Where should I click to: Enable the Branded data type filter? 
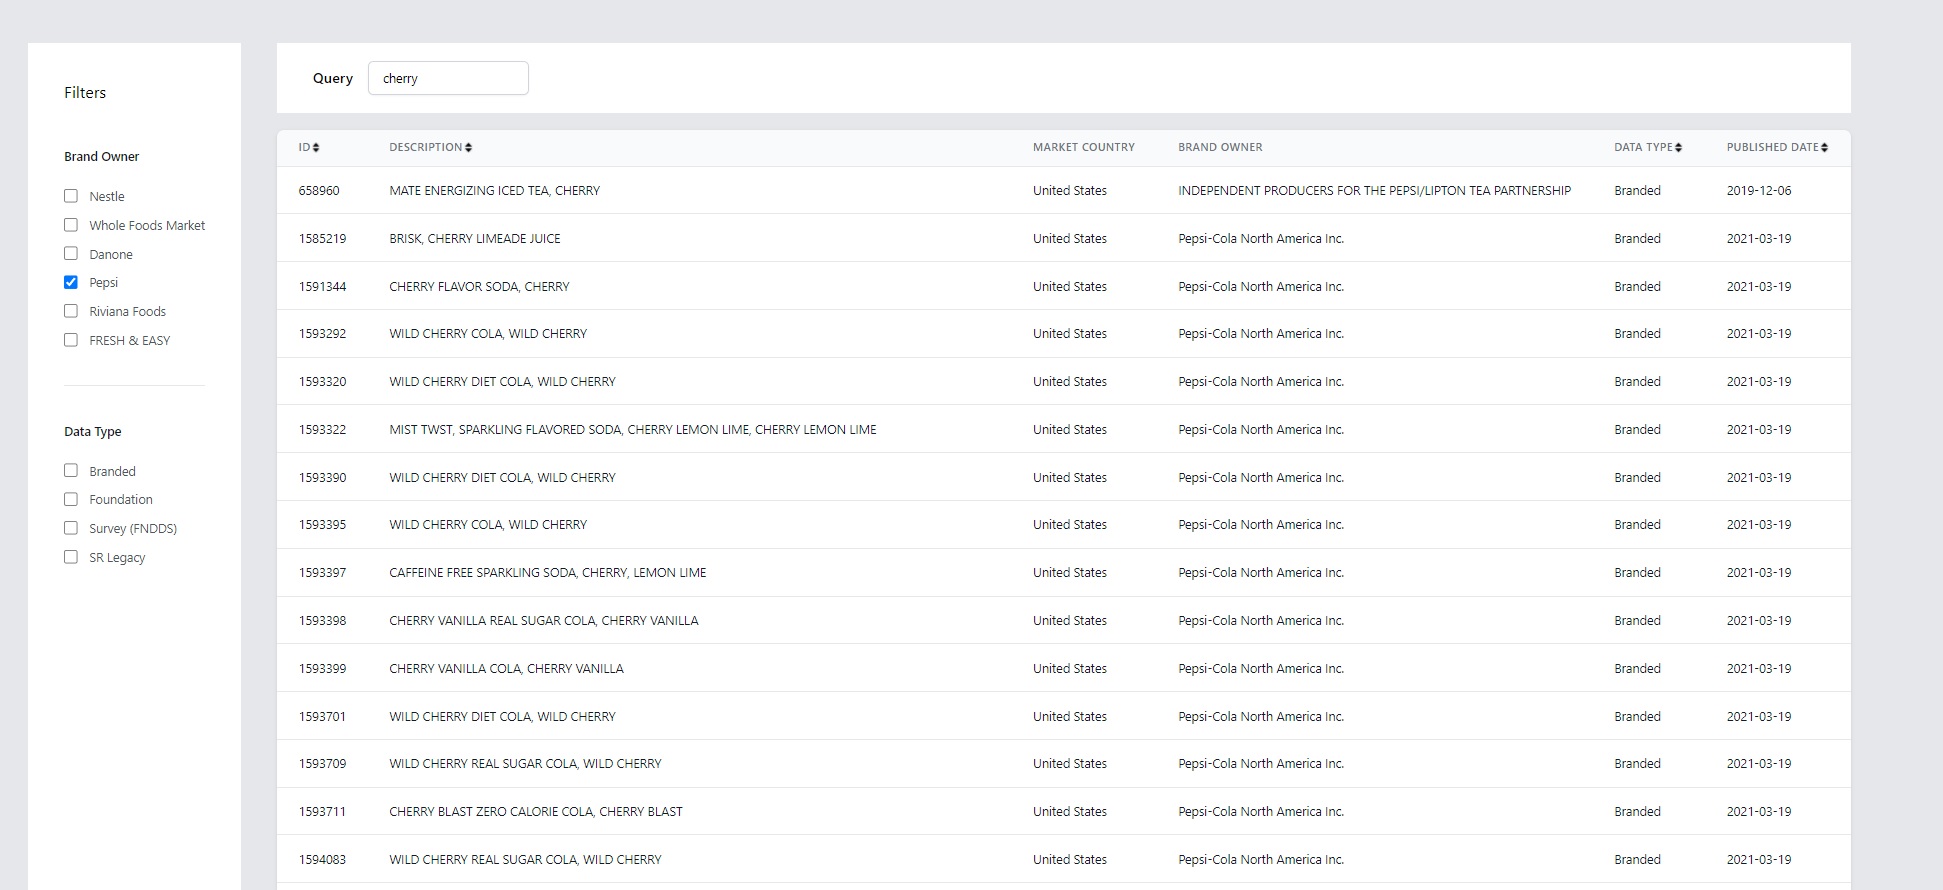[x=71, y=471]
